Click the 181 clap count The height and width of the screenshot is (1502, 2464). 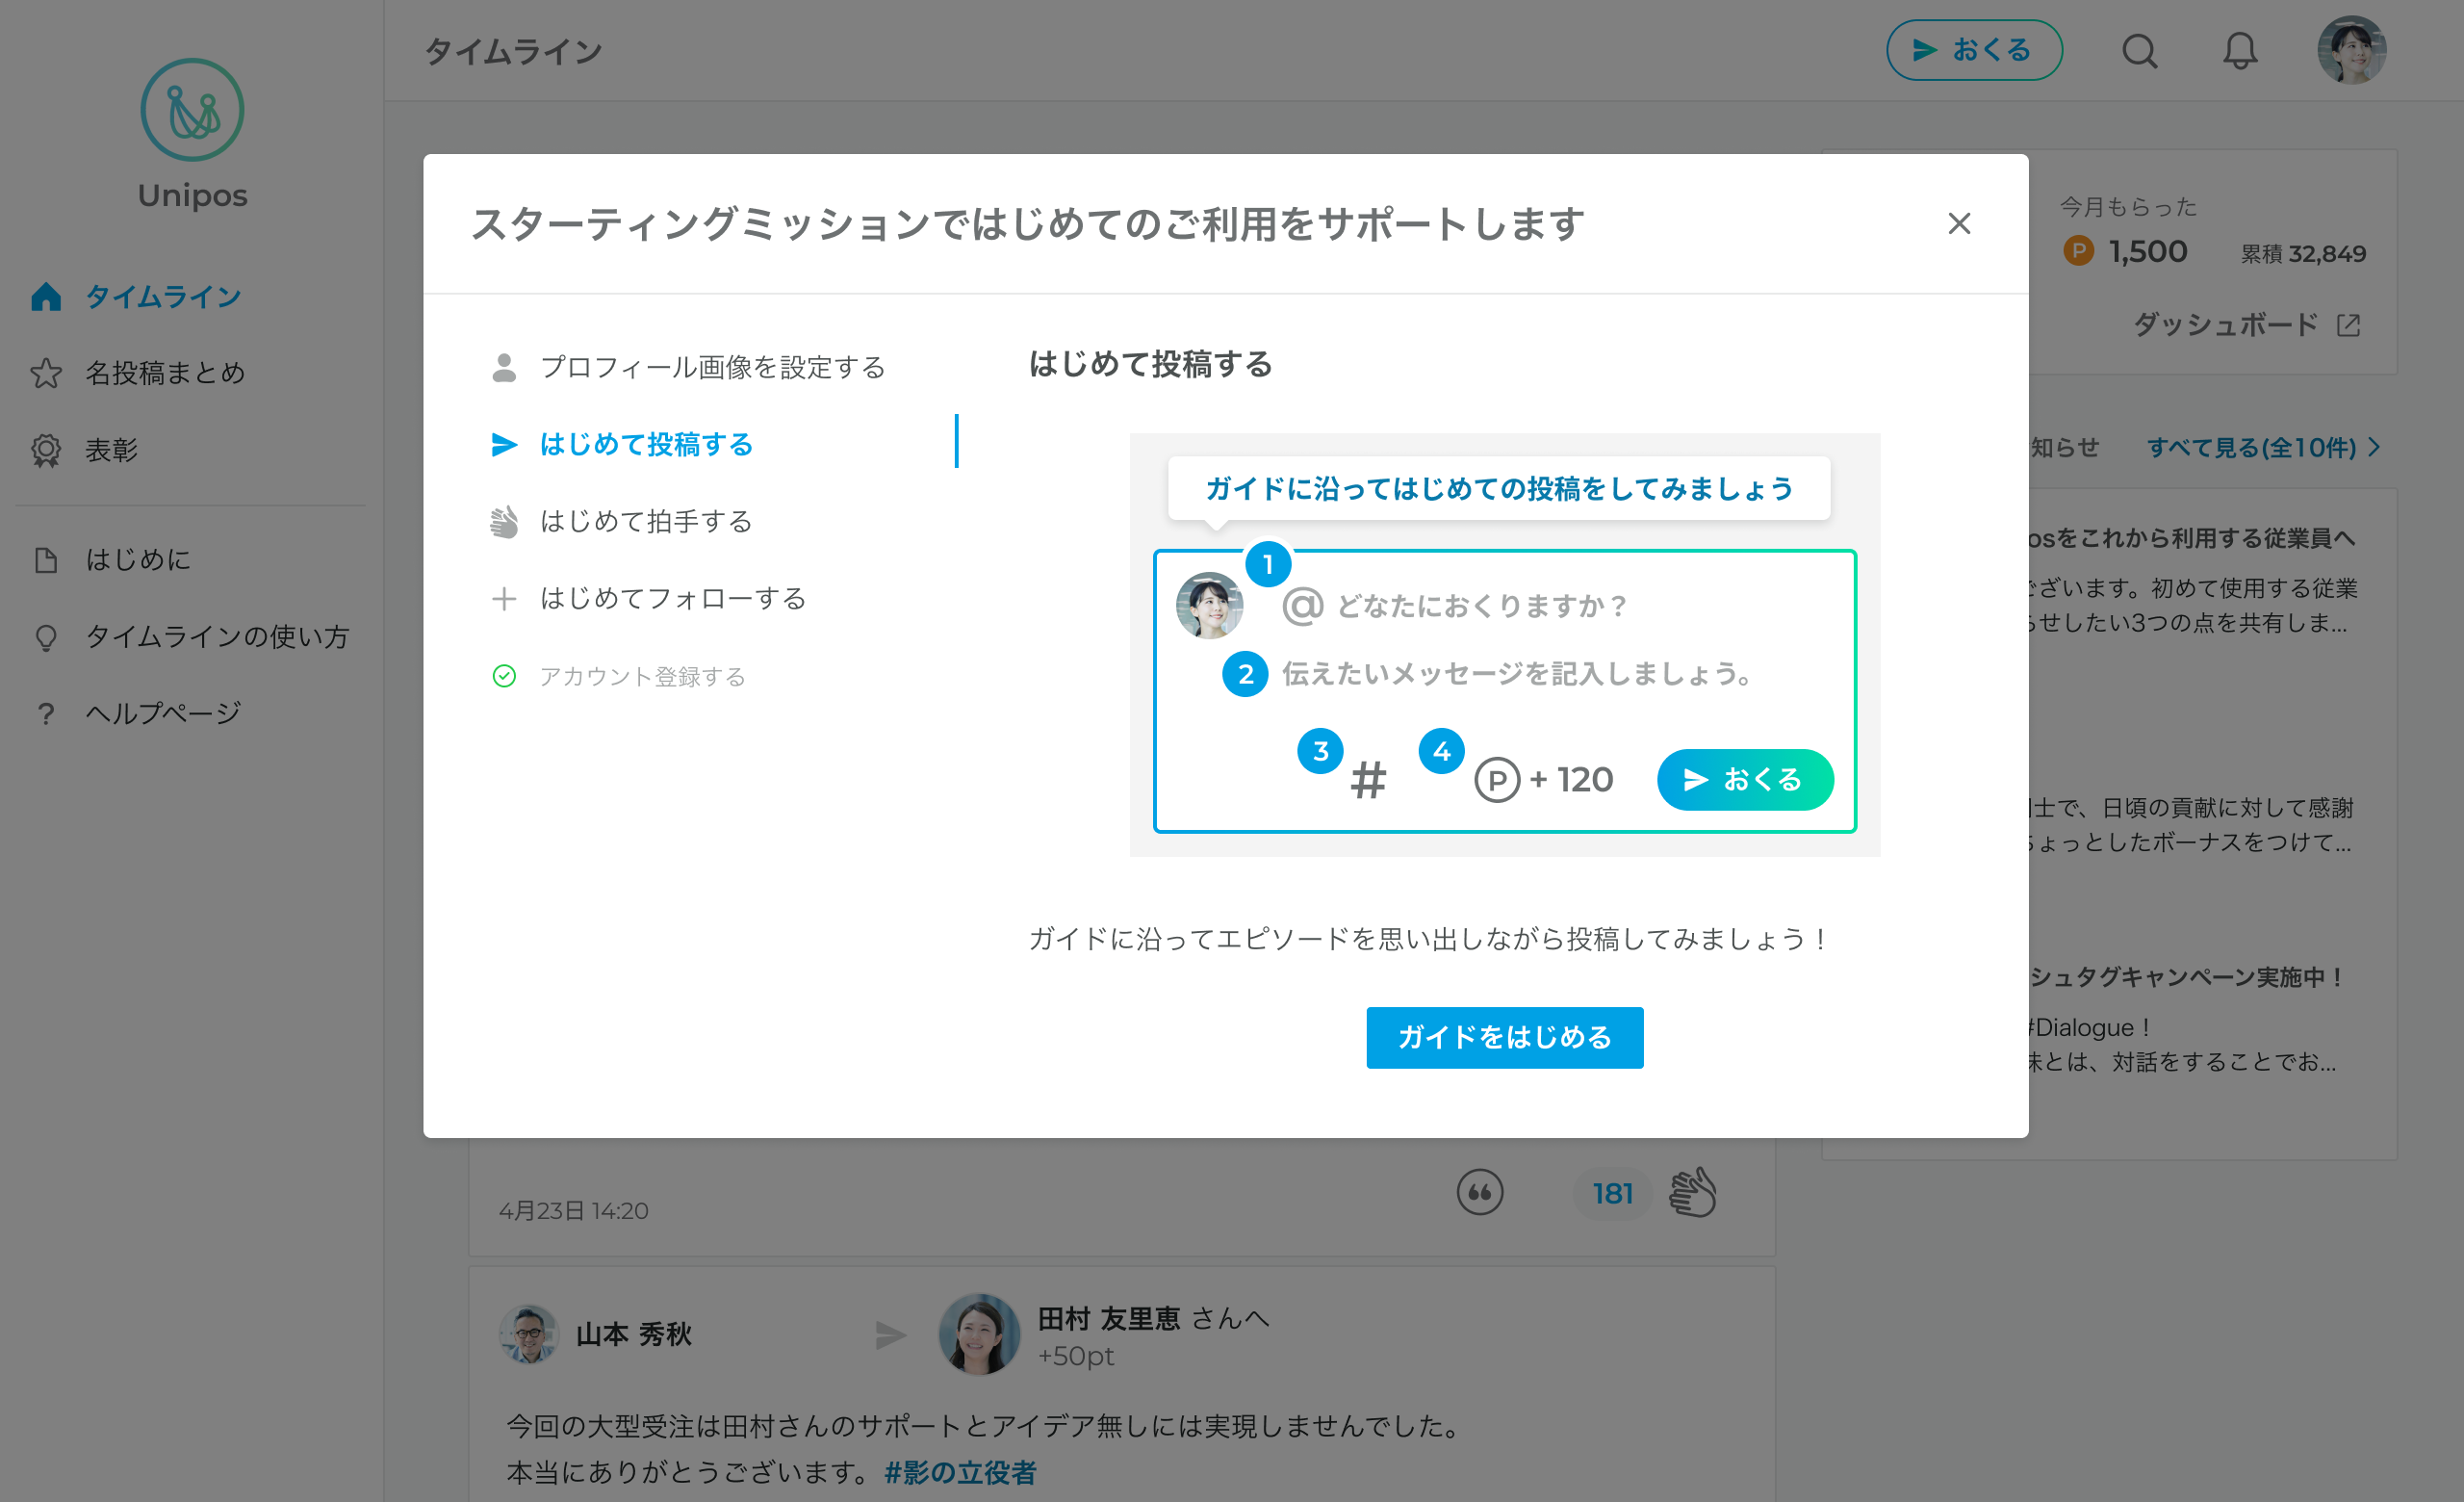[x=1612, y=1193]
